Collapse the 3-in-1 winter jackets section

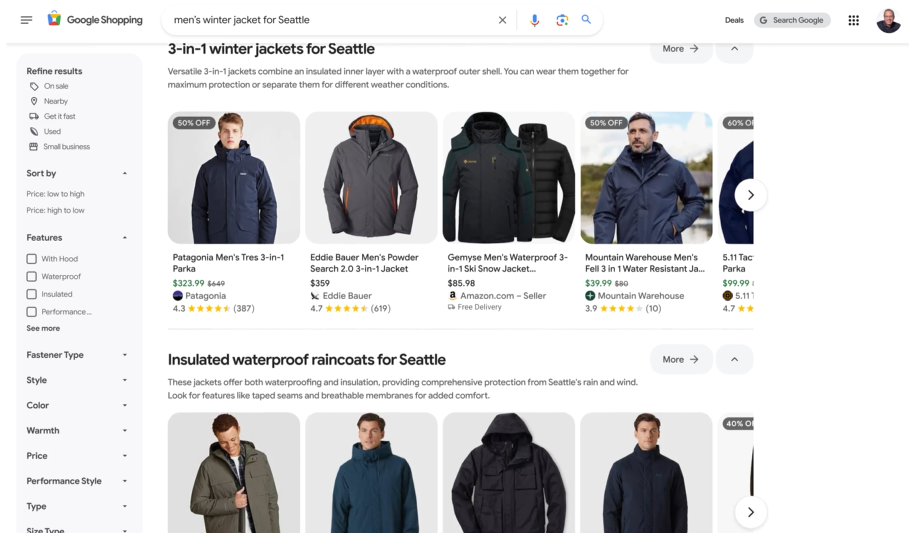point(734,49)
